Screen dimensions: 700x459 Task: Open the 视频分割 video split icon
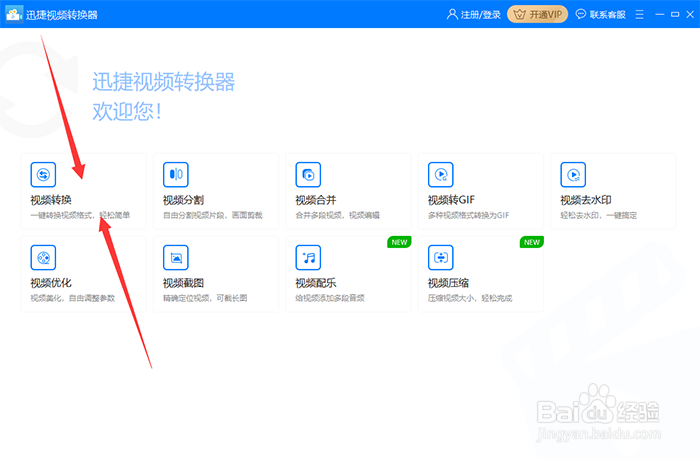click(x=176, y=175)
